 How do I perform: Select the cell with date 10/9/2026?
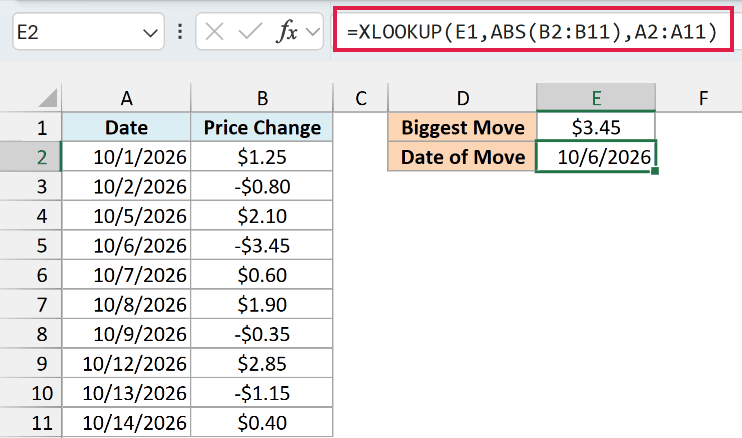point(126,334)
